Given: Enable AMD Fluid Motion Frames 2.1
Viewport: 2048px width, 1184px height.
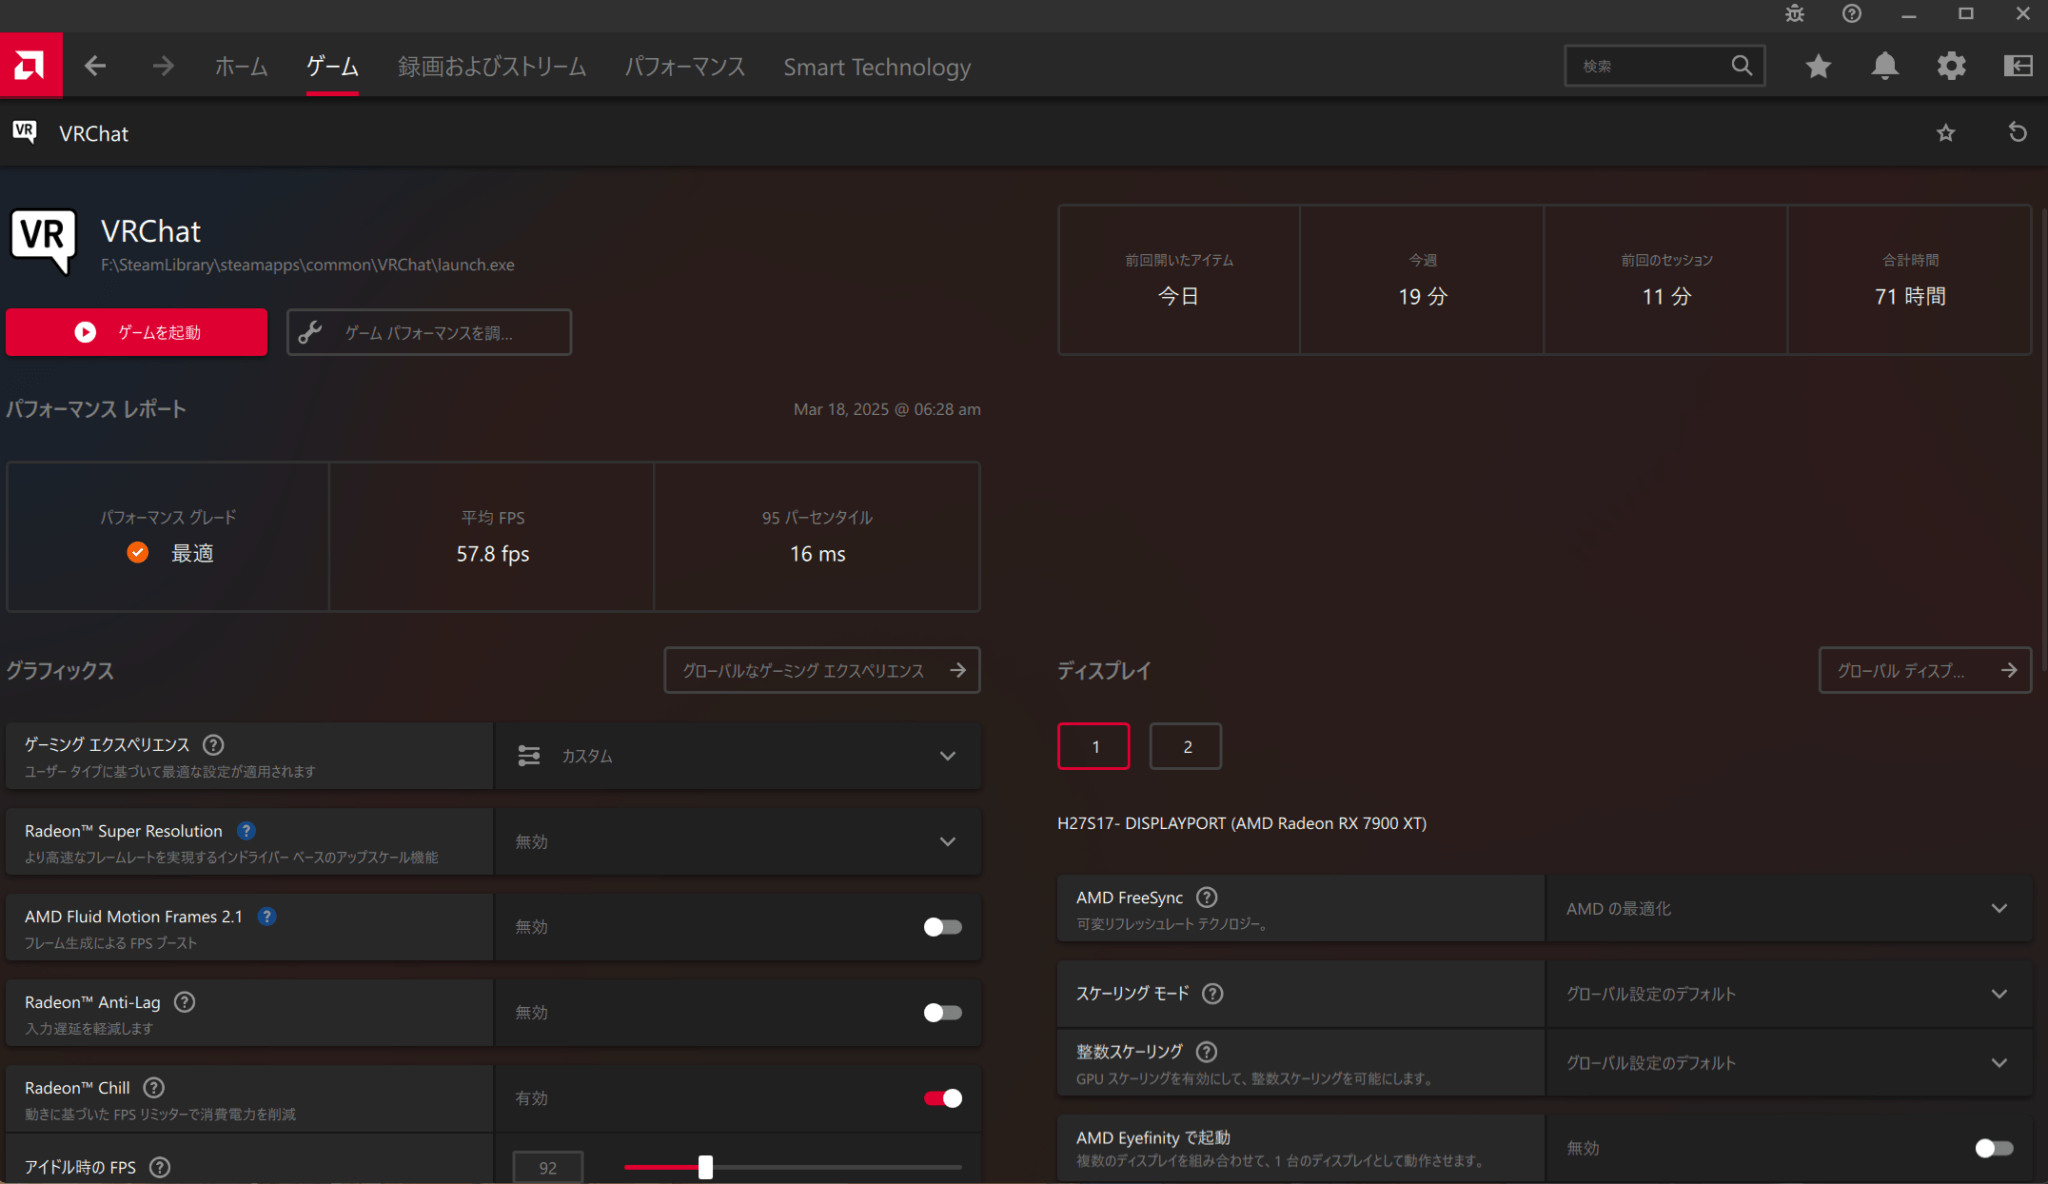Looking at the screenshot, I should (x=940, y=927).
